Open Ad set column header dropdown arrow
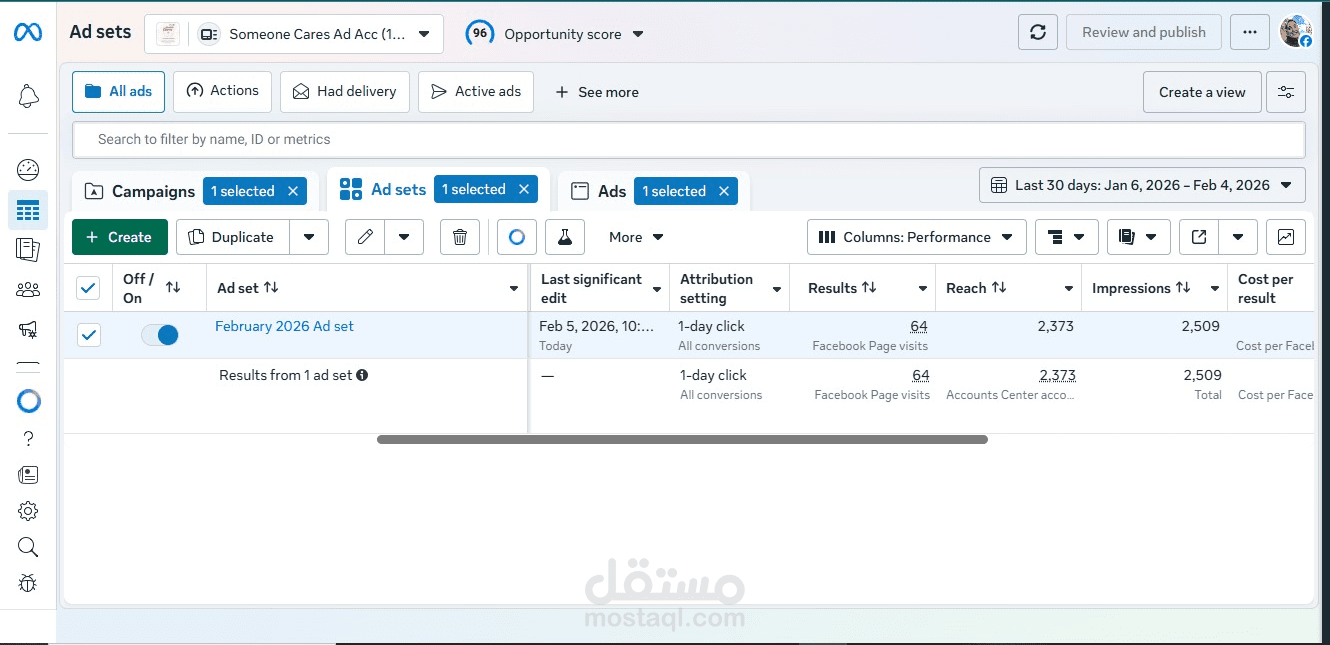 click(514, 289)
